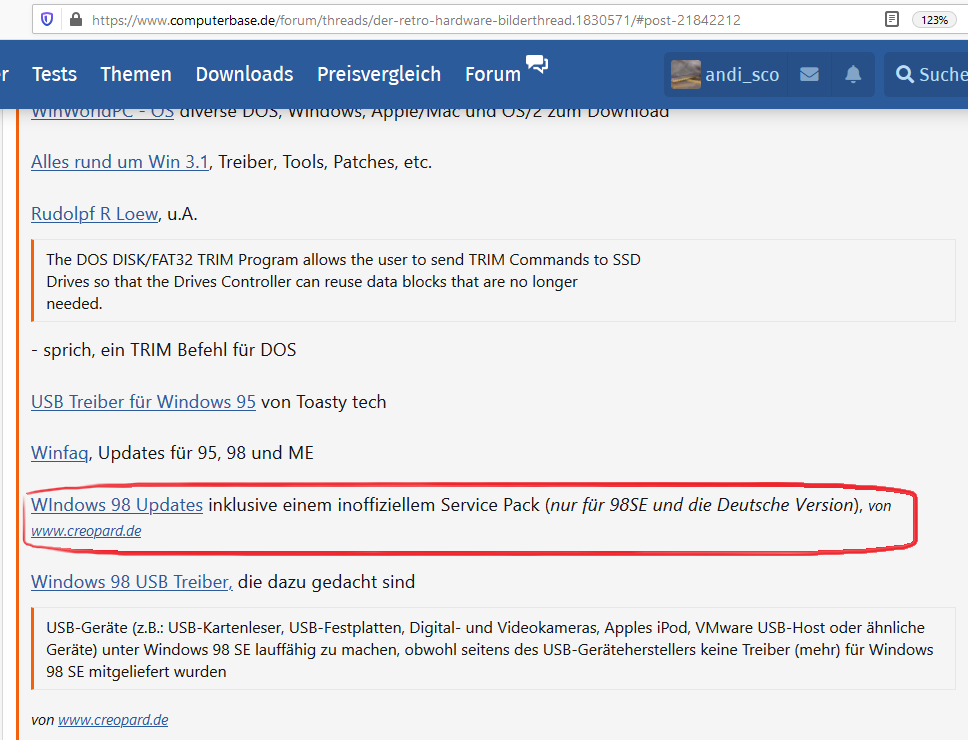Open the WIndows 98 Updates link

click(117, 505)
